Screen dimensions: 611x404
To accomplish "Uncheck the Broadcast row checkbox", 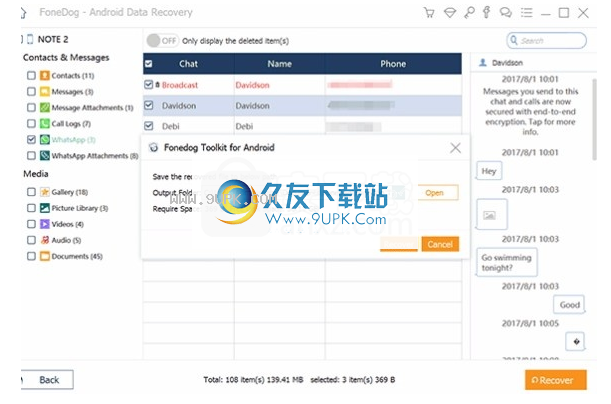I will pyautogui.click(x=148, y=85).
